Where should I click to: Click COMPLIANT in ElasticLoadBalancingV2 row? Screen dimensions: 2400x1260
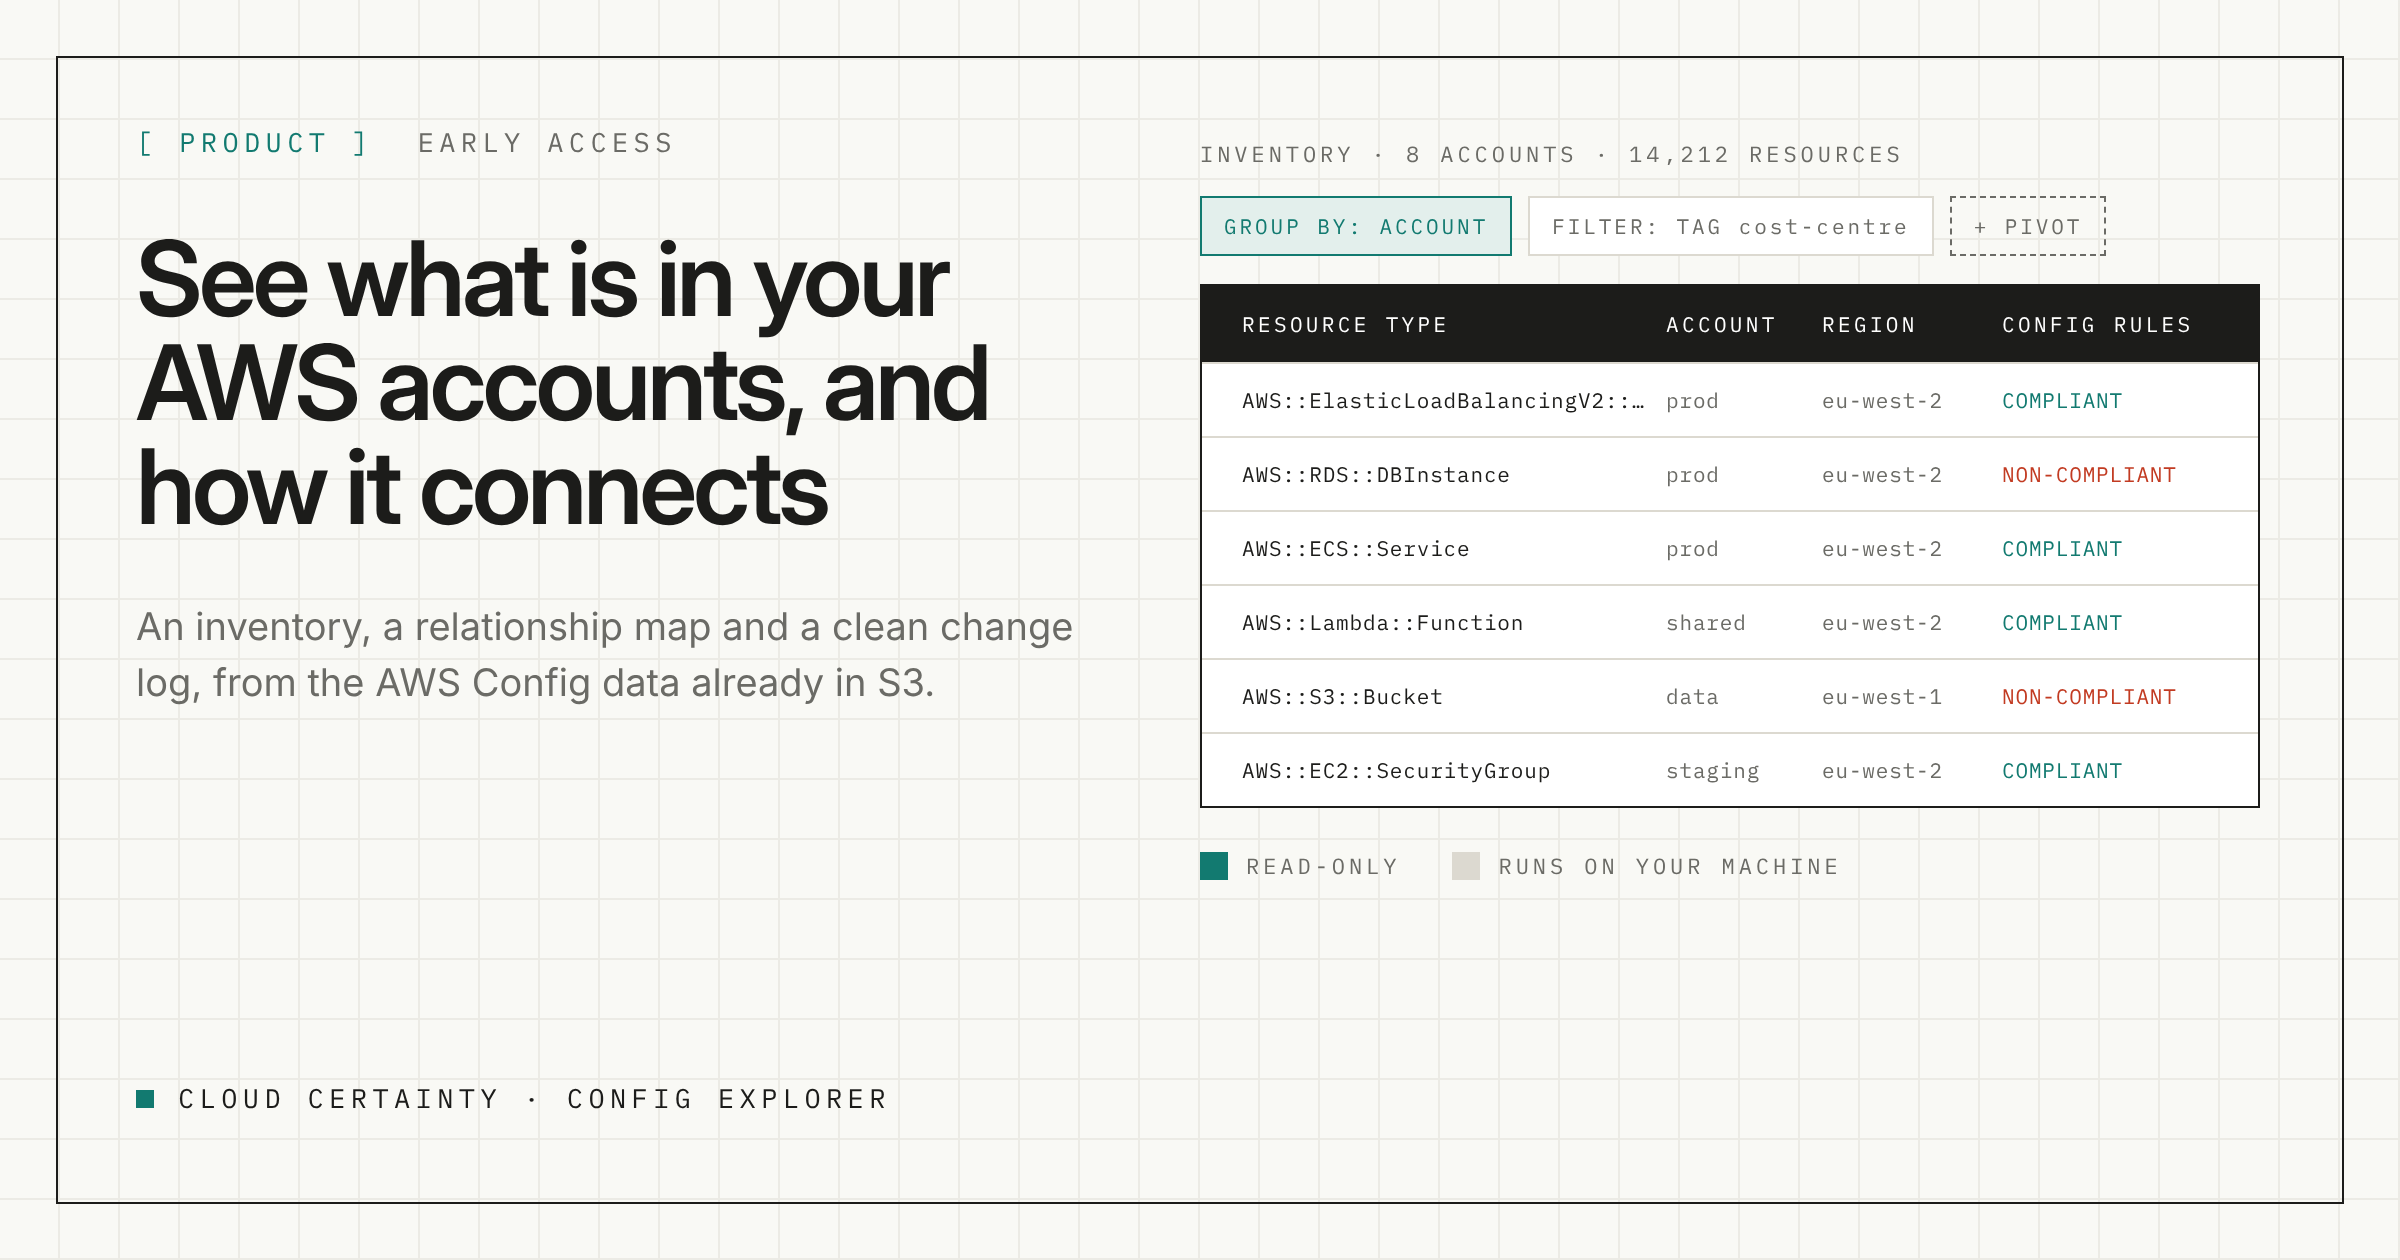point(2061,401)
